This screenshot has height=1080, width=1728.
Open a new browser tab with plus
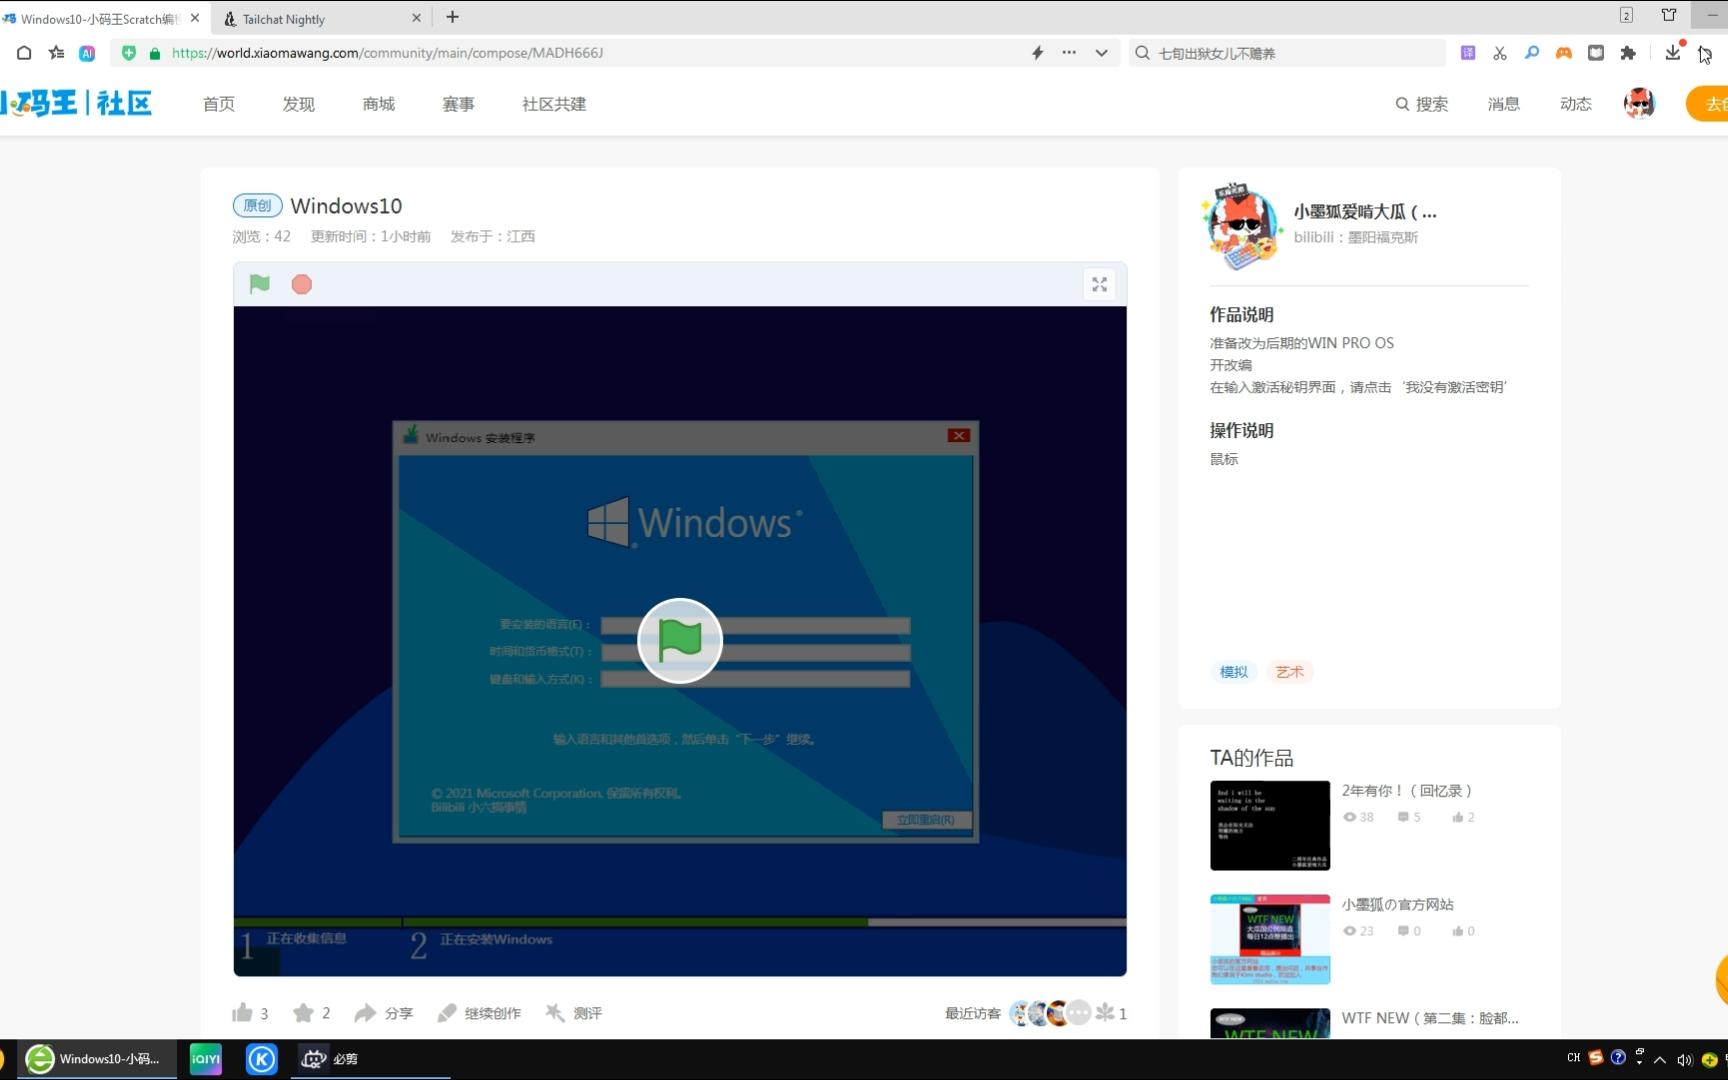(x=452, y=17)
